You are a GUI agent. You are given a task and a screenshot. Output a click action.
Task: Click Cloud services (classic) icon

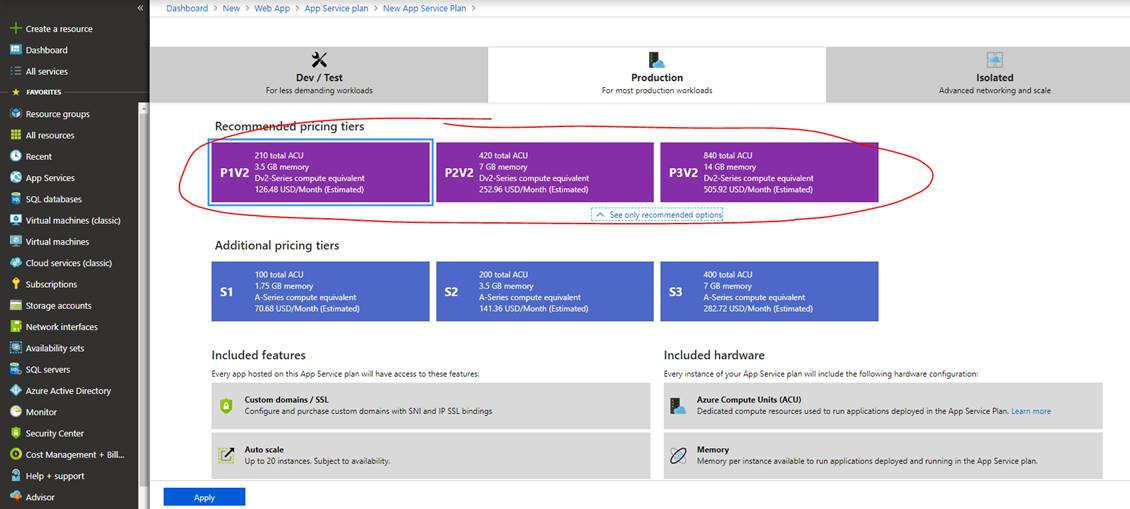[x=15, y=262]
